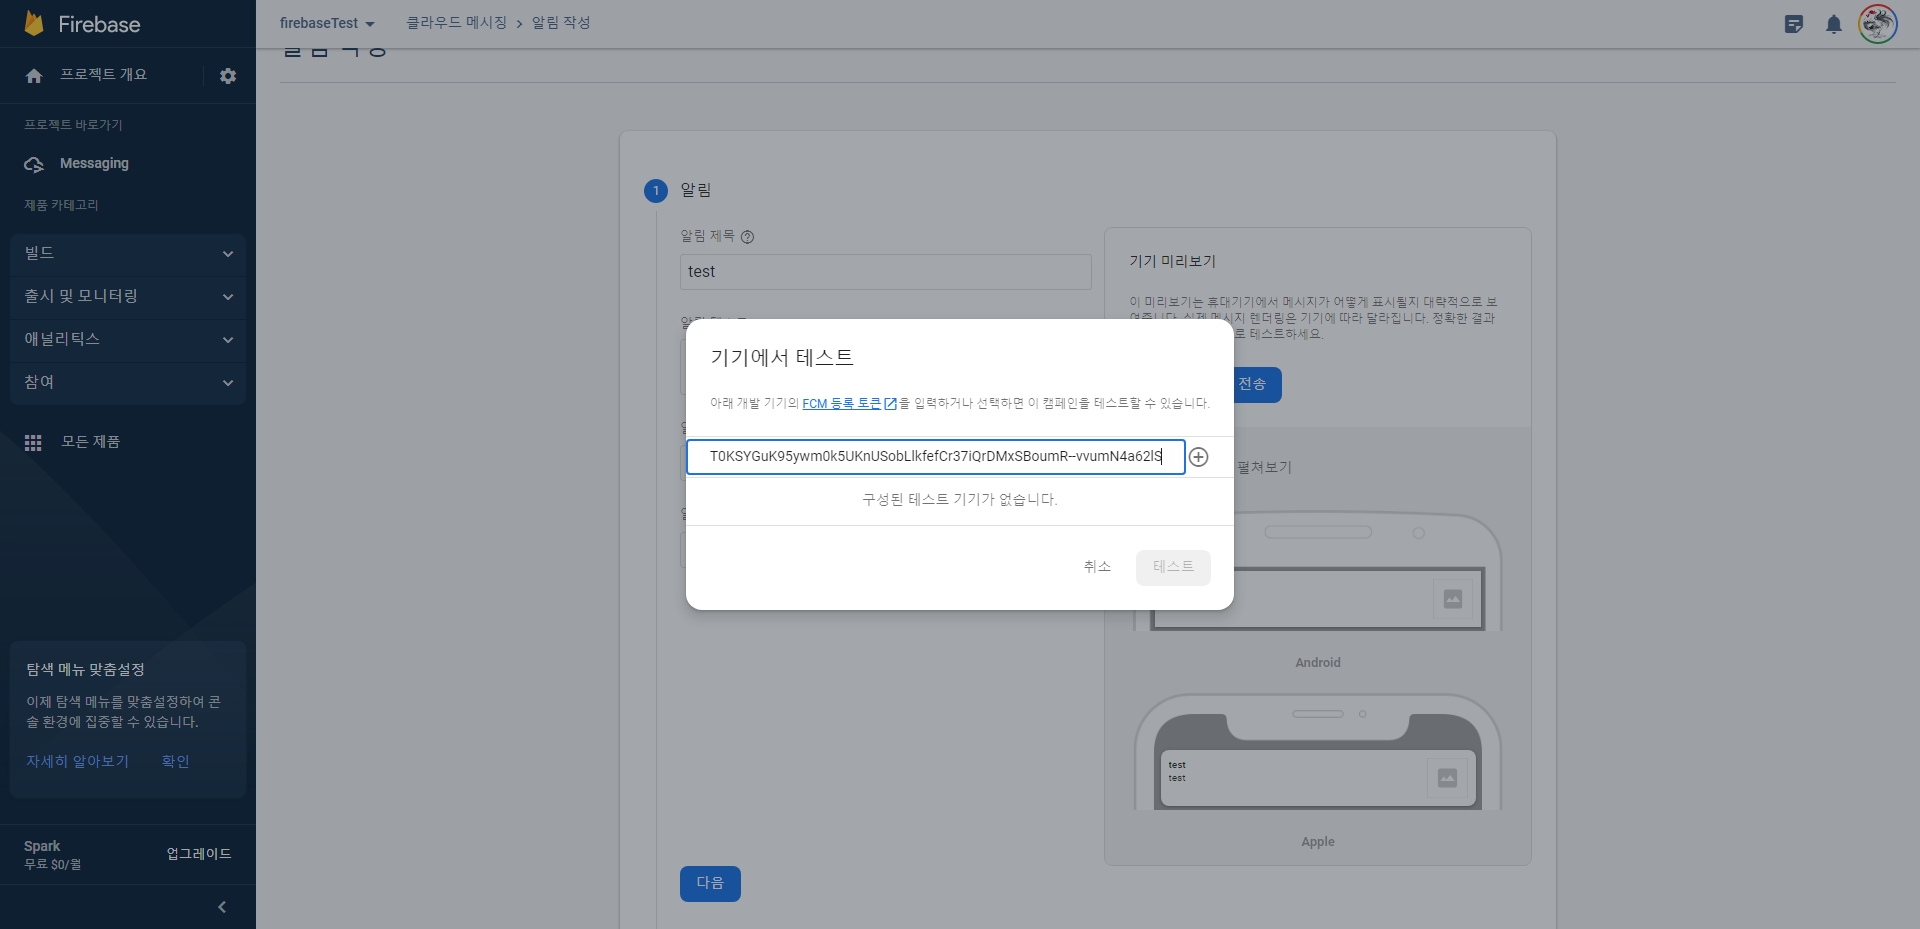Open the user account avatar
Screen dimensions: 1920x929
(x=1878, y=24)
